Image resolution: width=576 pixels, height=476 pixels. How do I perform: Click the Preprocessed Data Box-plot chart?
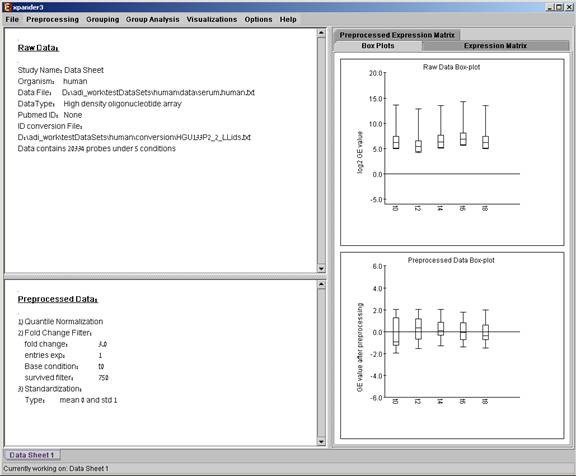[452, 345]
